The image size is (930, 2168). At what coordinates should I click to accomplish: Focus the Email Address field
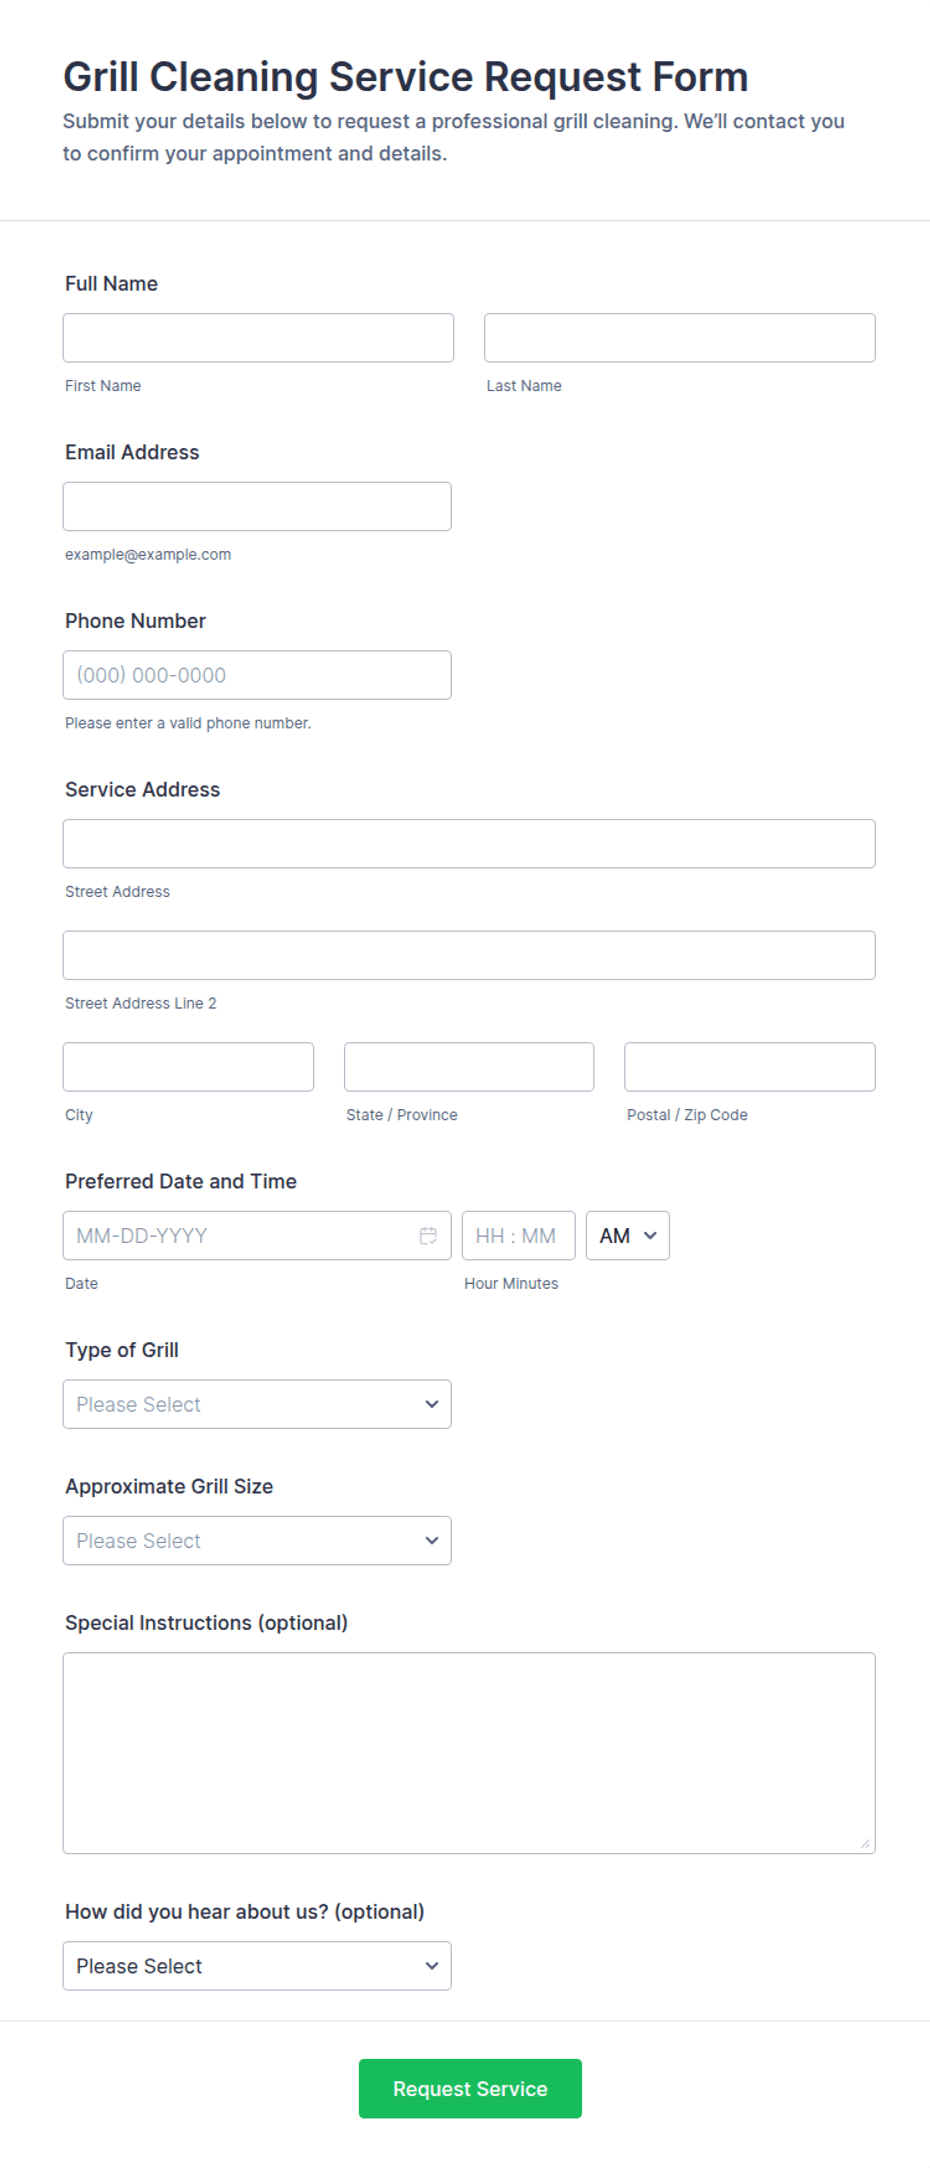[257, 507]
